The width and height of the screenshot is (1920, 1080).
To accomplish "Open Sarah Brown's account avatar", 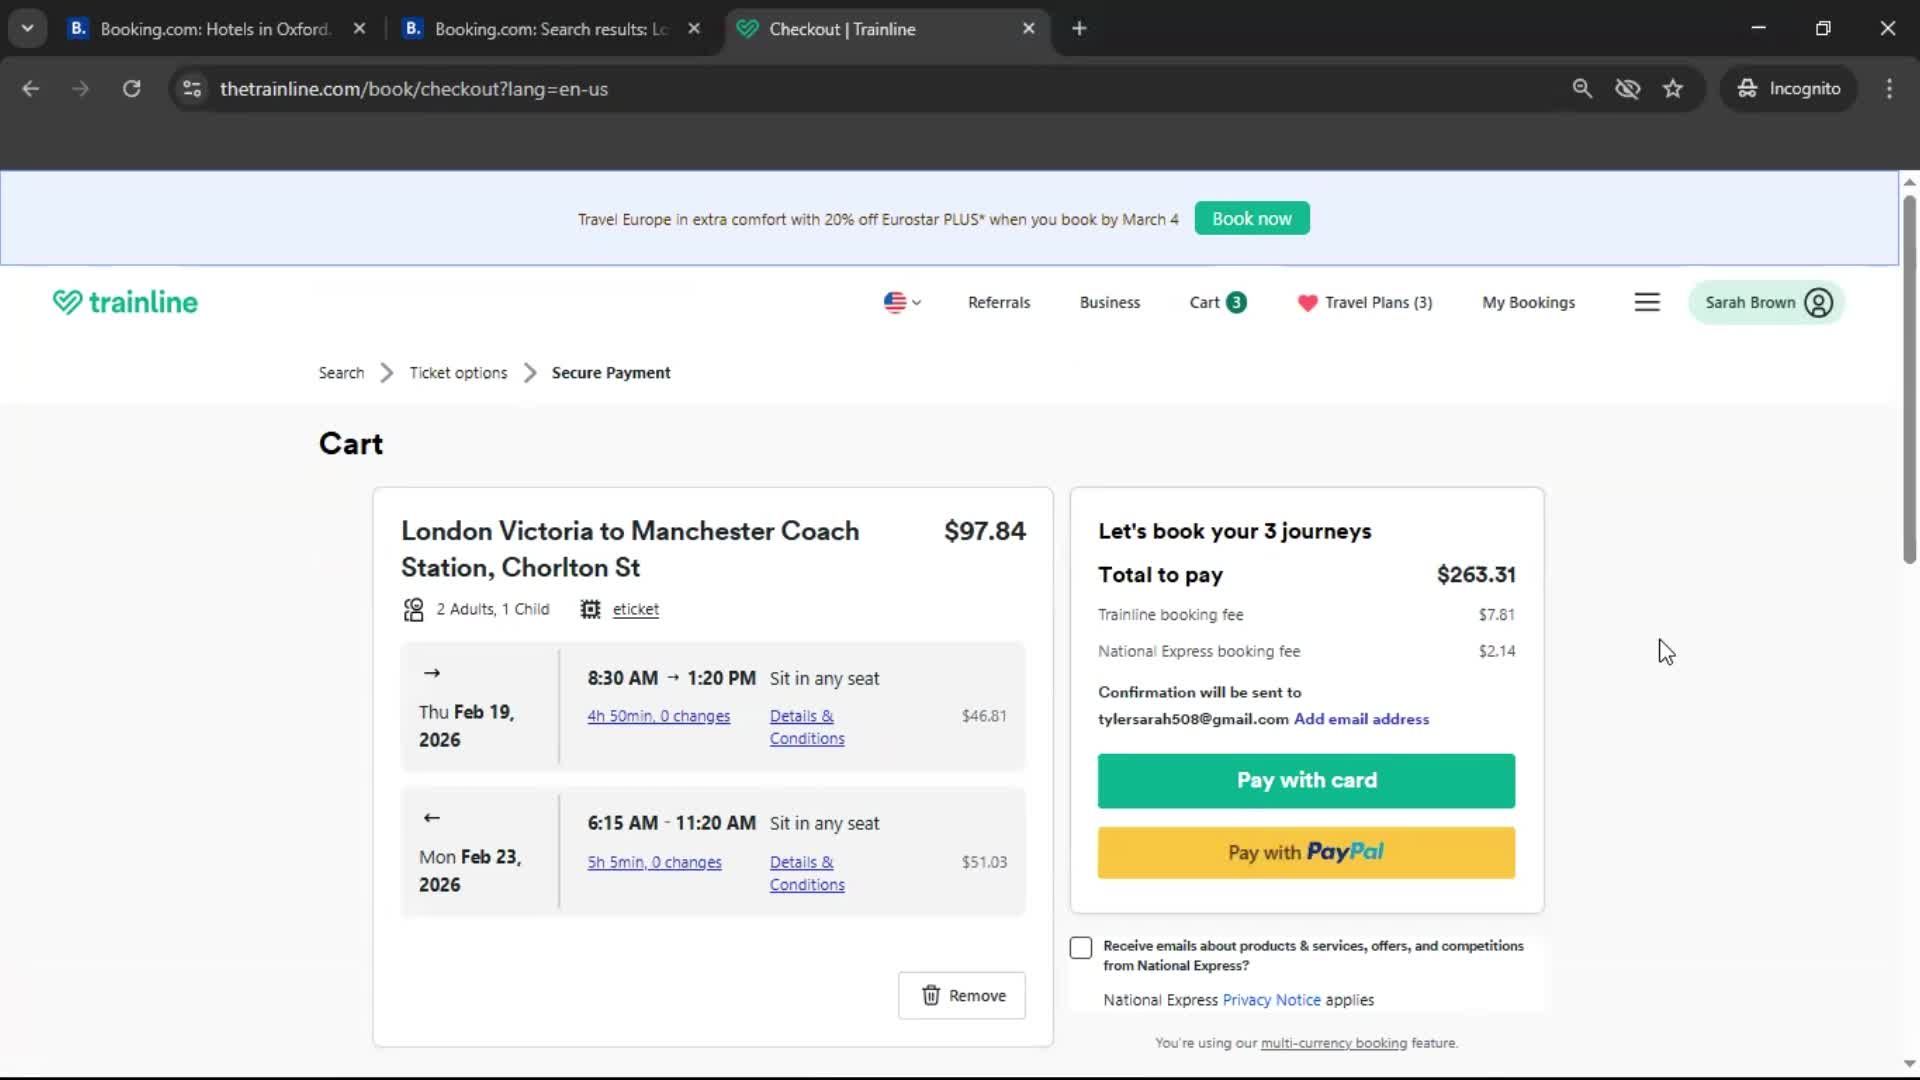I will pyautogui.click(x=1818, y=302).
